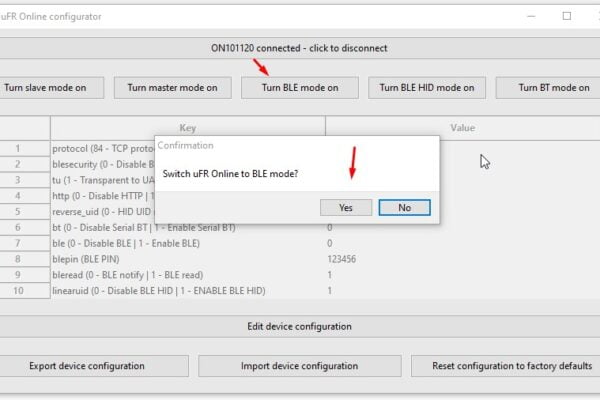Click Turn BT mode on button

(548, 88)
